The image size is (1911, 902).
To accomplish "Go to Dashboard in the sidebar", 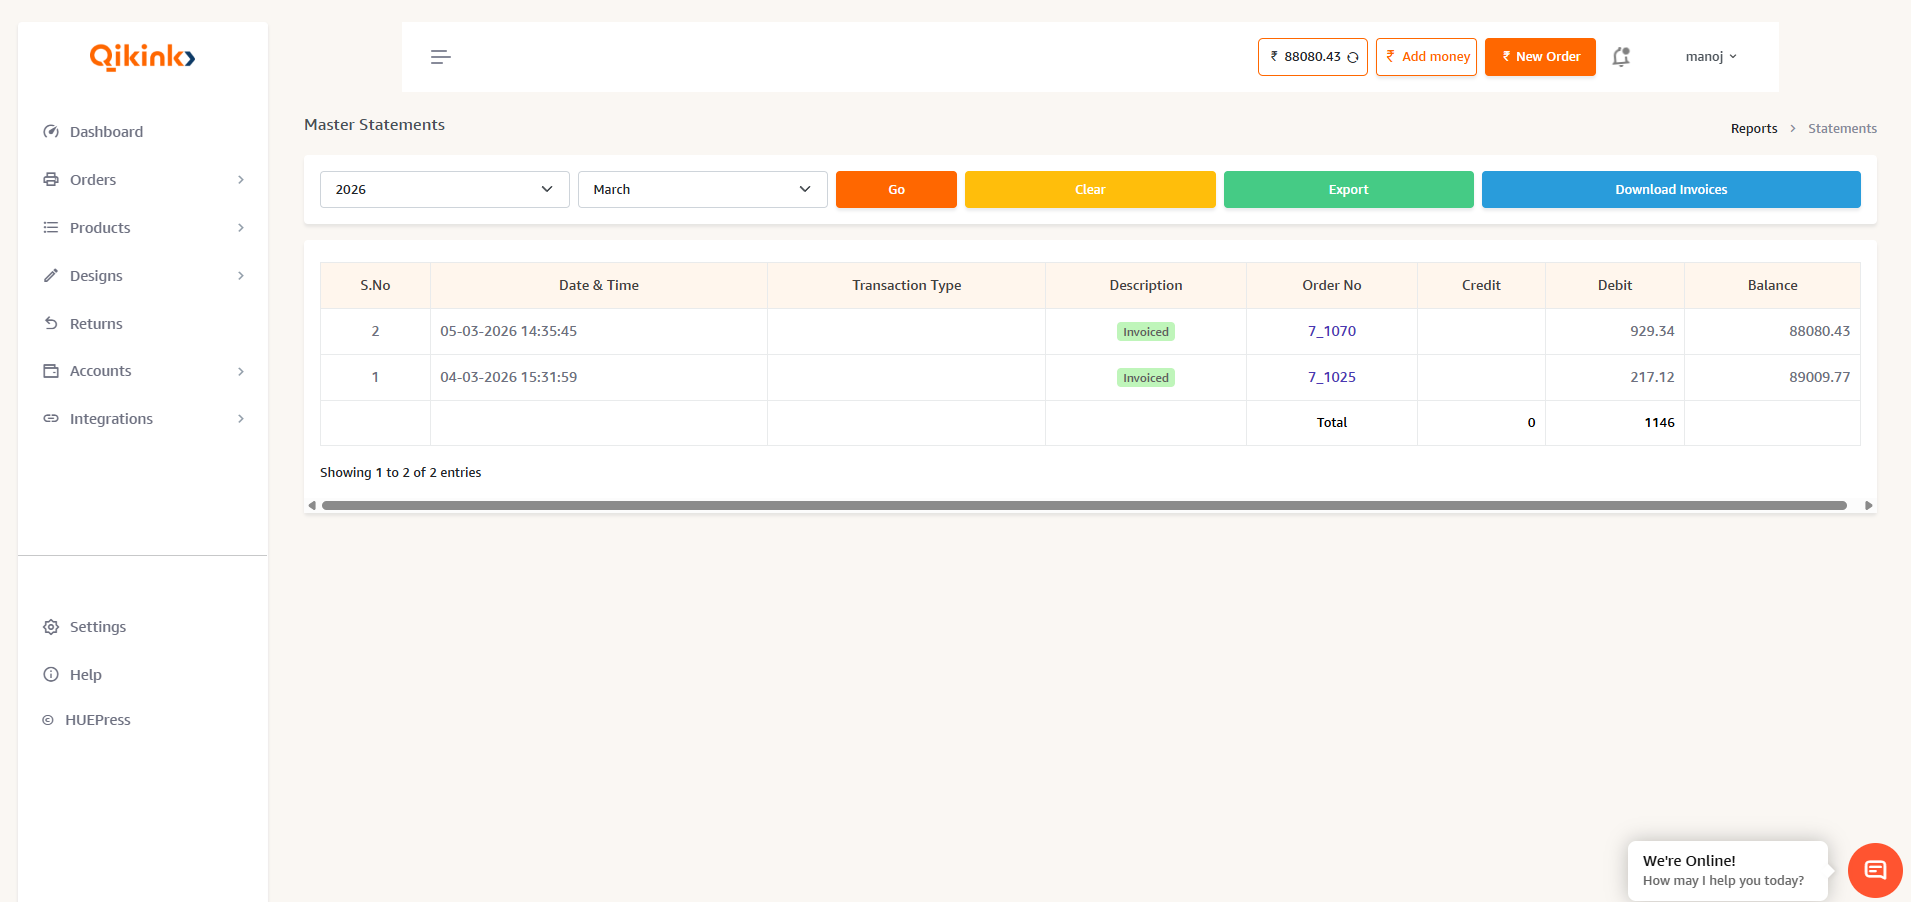I will tap(106, 132).
